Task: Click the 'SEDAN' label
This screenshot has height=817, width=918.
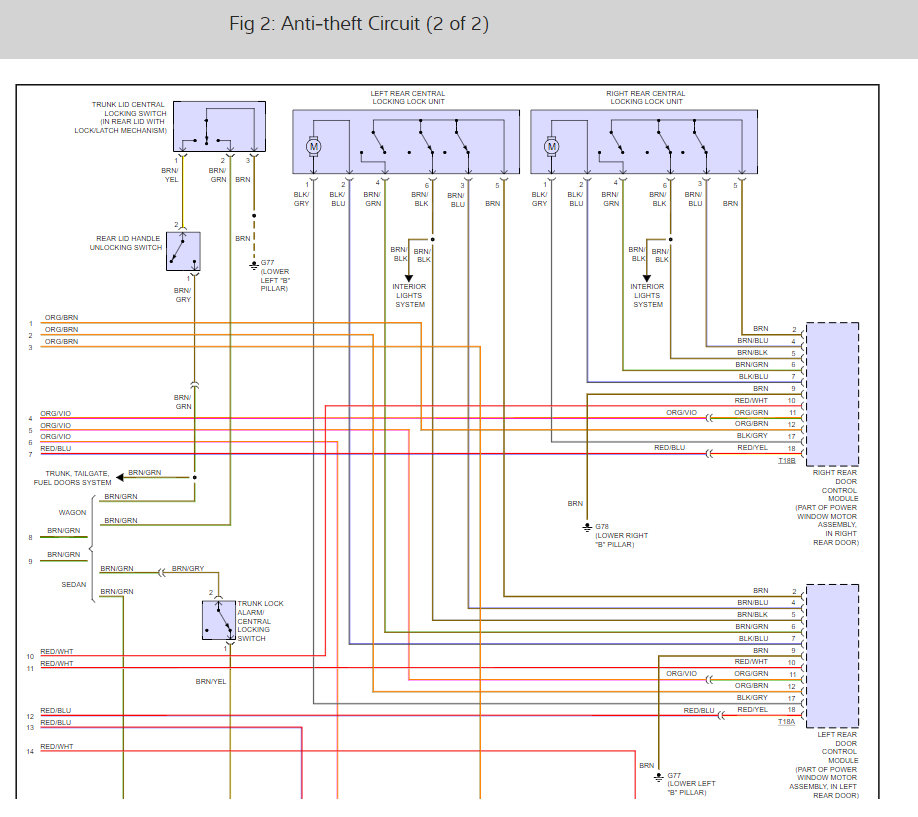Action: click(x=74, y=584)
